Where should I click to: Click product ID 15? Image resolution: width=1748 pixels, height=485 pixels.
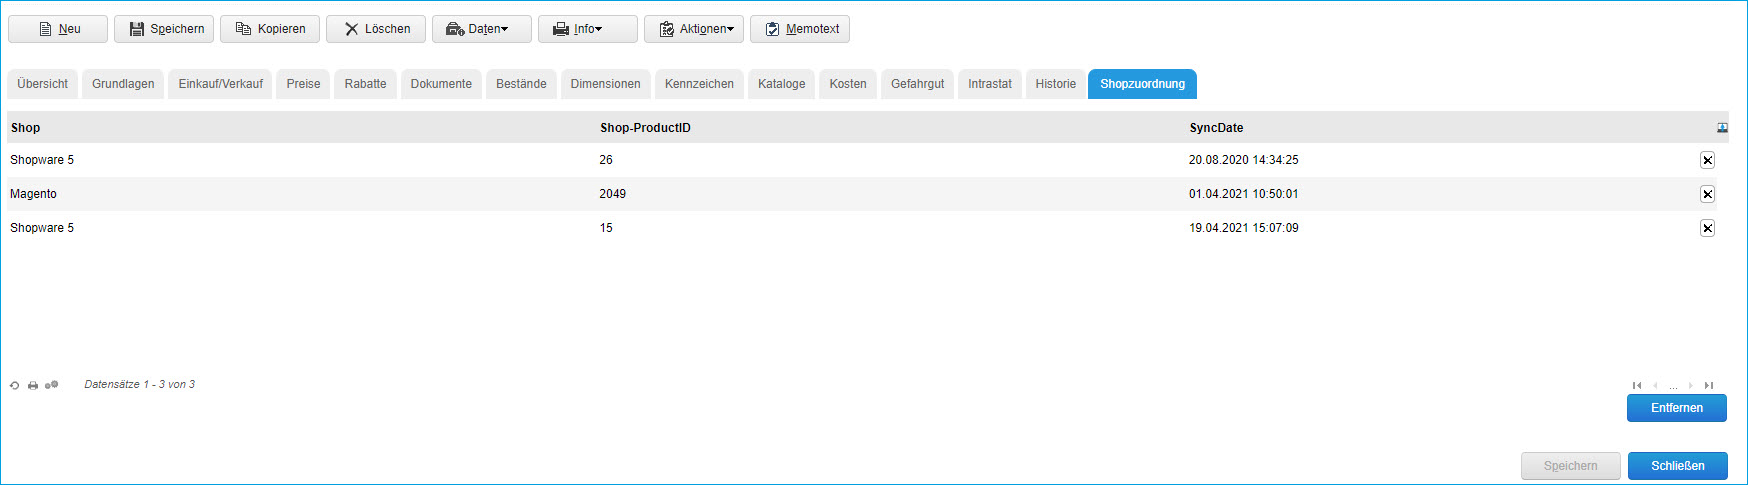tap(606, 228)
